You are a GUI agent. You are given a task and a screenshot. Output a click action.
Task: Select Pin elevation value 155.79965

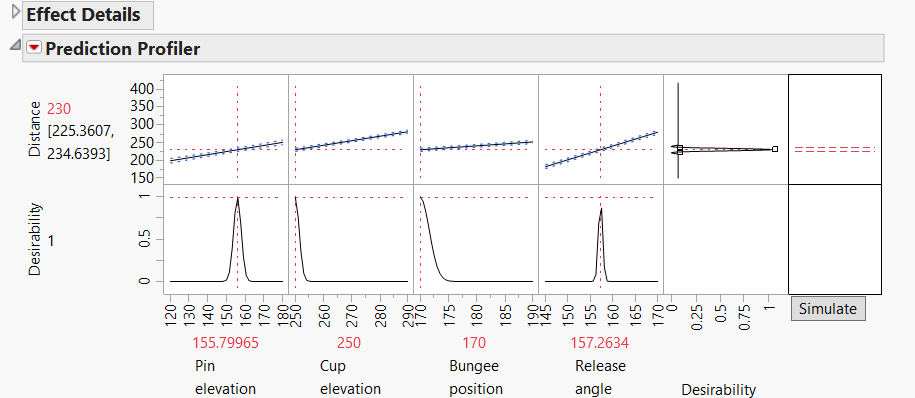(x=225, y=343)
